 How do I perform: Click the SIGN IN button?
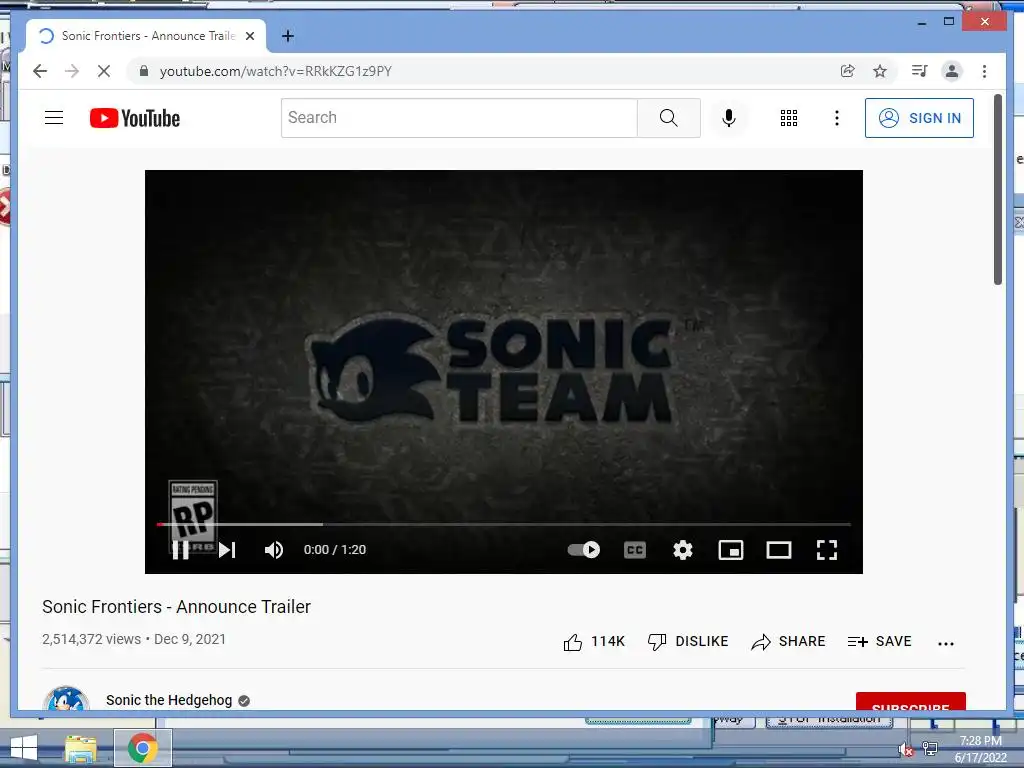click(x=919, y=118)
